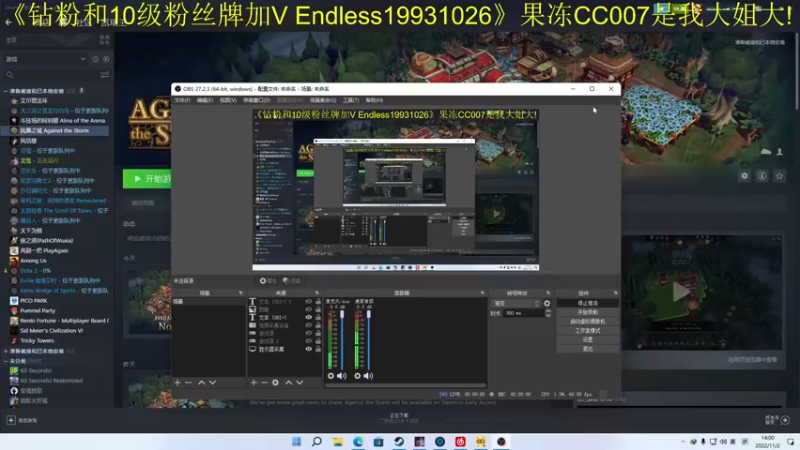Favorite the game with the star icon

tap(779, 176)
